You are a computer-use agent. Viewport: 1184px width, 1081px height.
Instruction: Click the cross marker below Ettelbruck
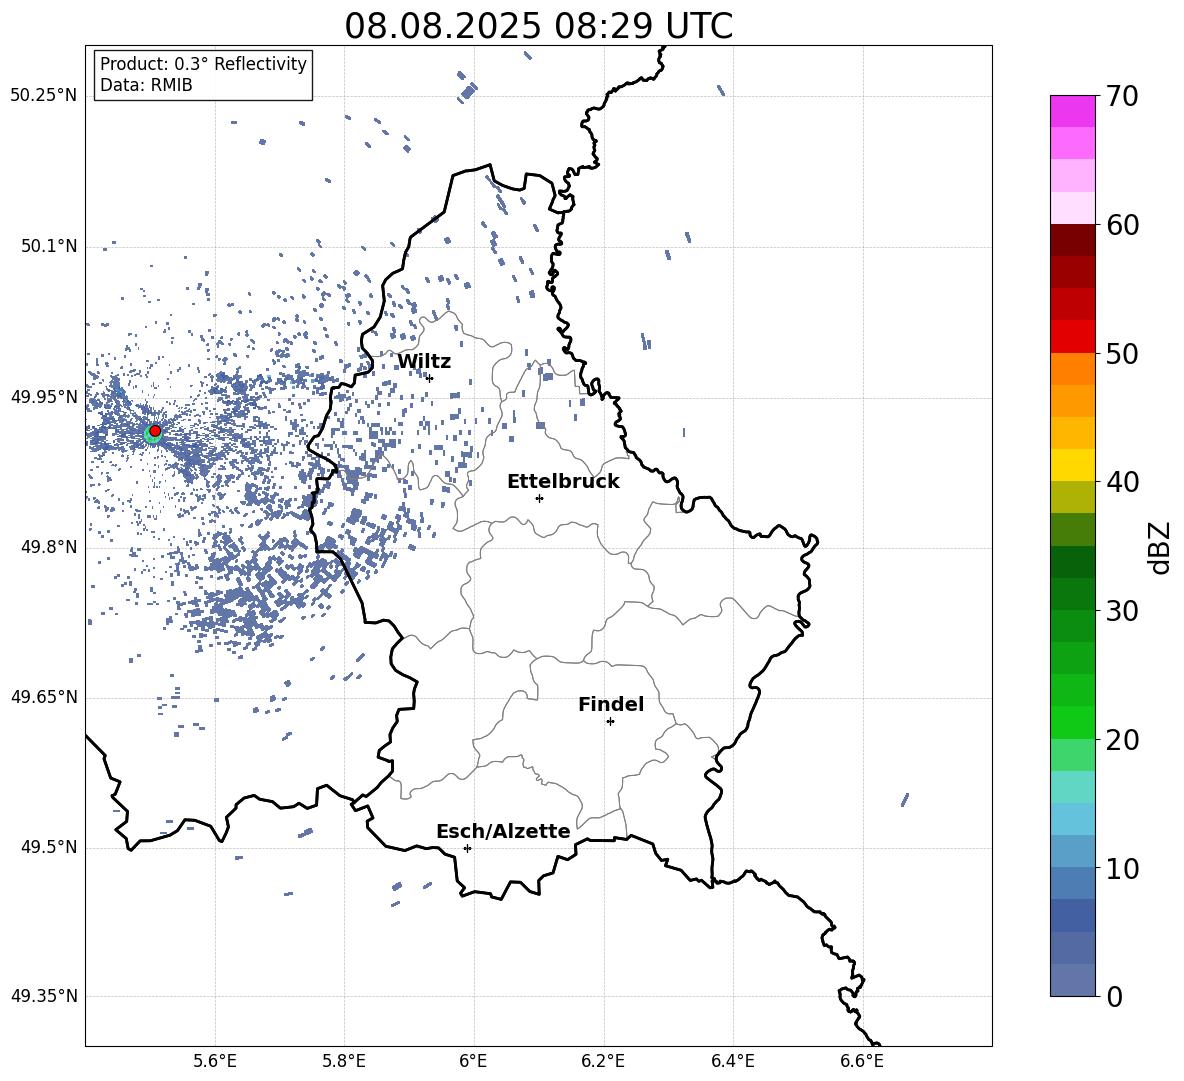539,498
